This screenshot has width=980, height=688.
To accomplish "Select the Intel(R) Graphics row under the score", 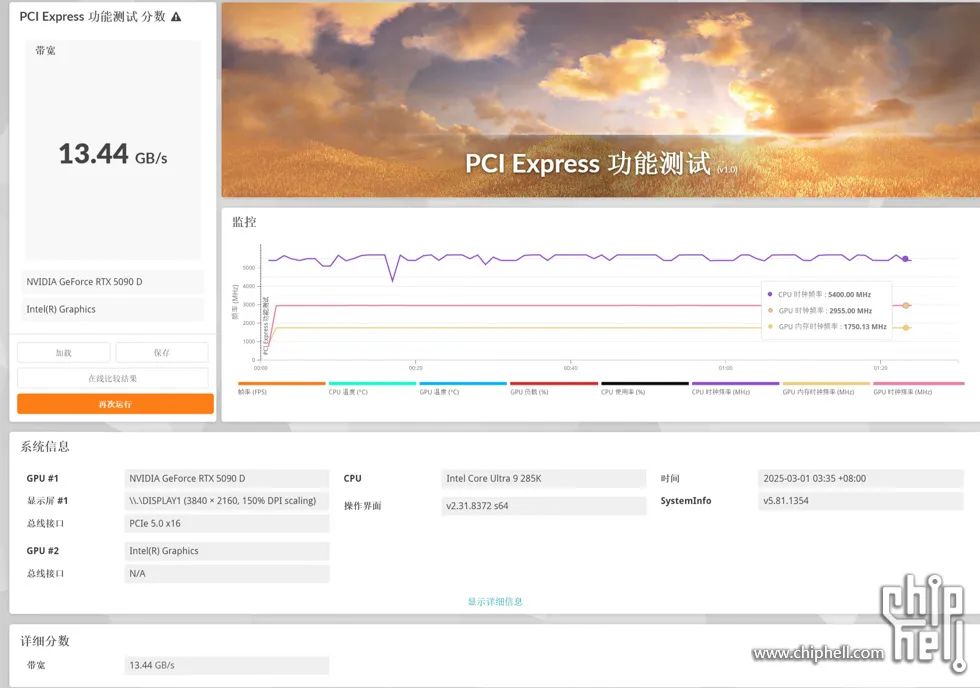I will pyautogui.click(x=114, y=309).
